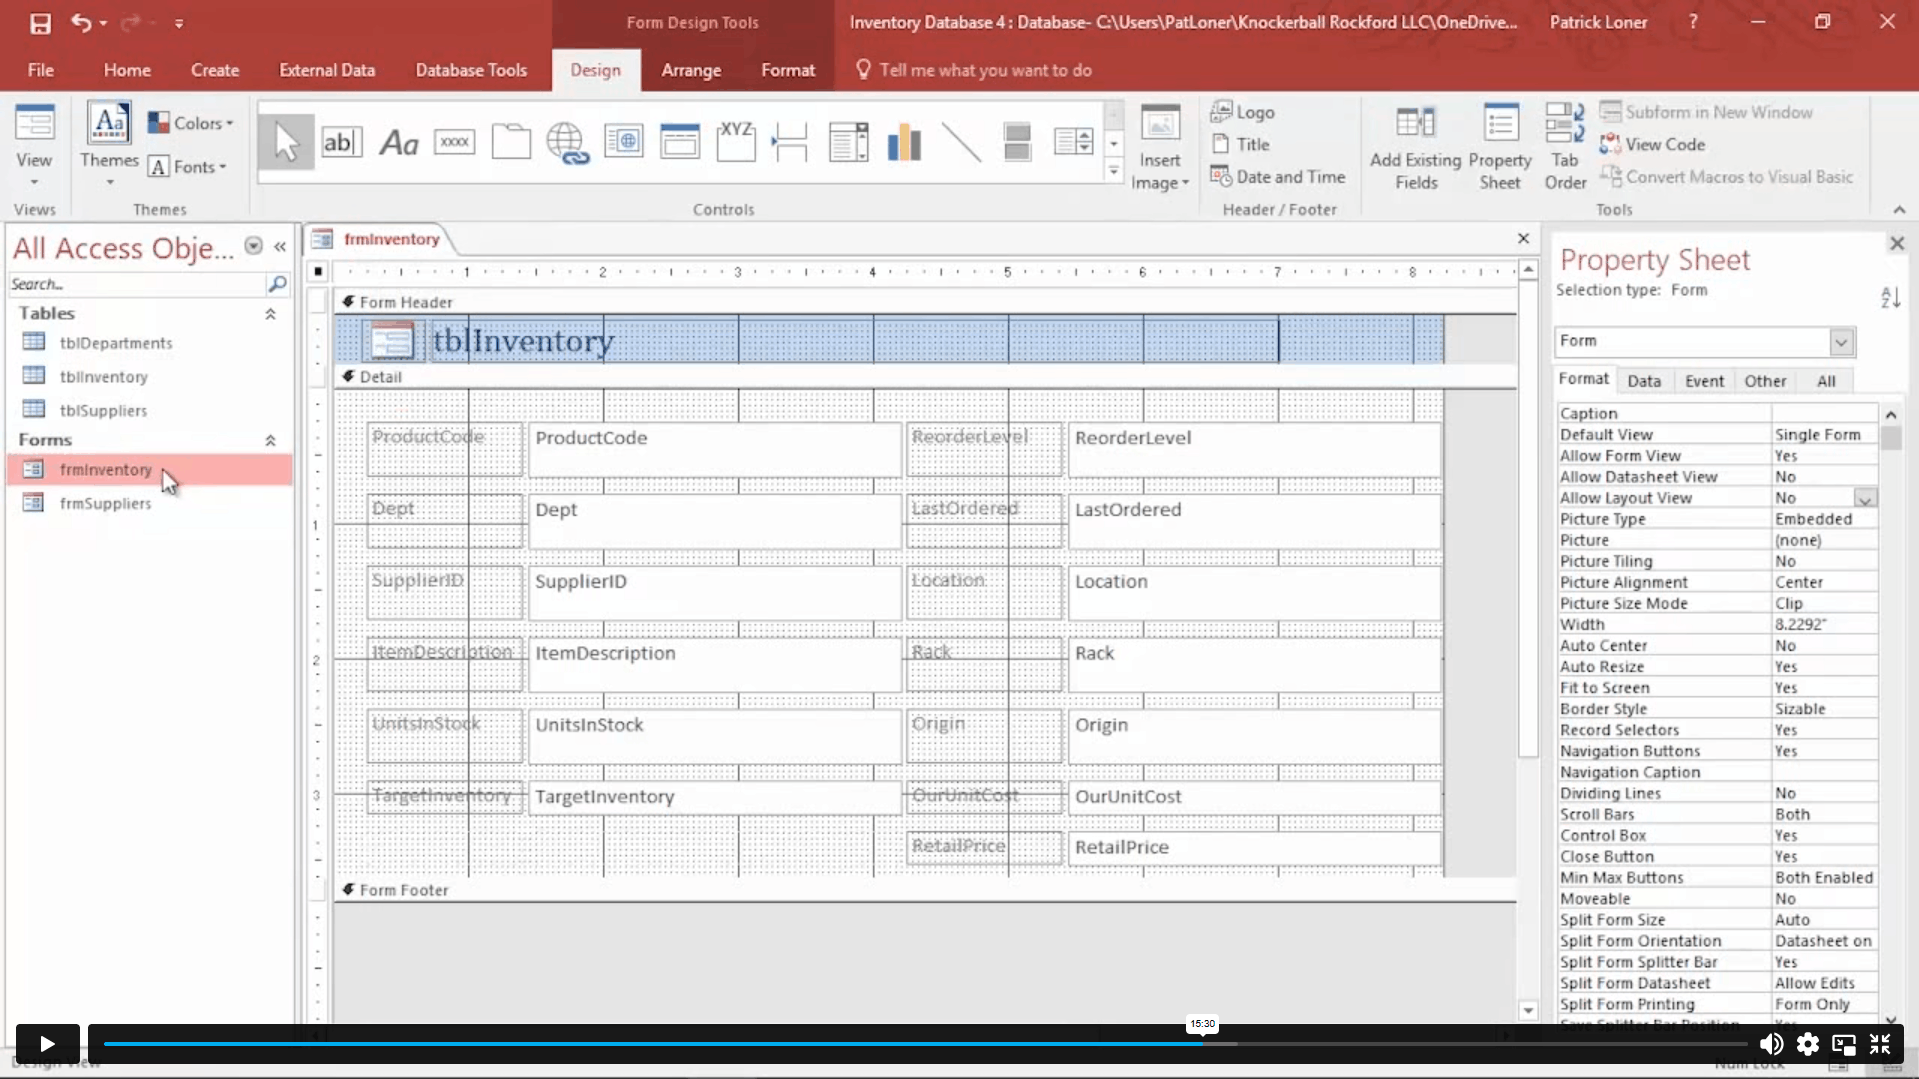Mute the video with the speaker icon

coord(1771,1044)
